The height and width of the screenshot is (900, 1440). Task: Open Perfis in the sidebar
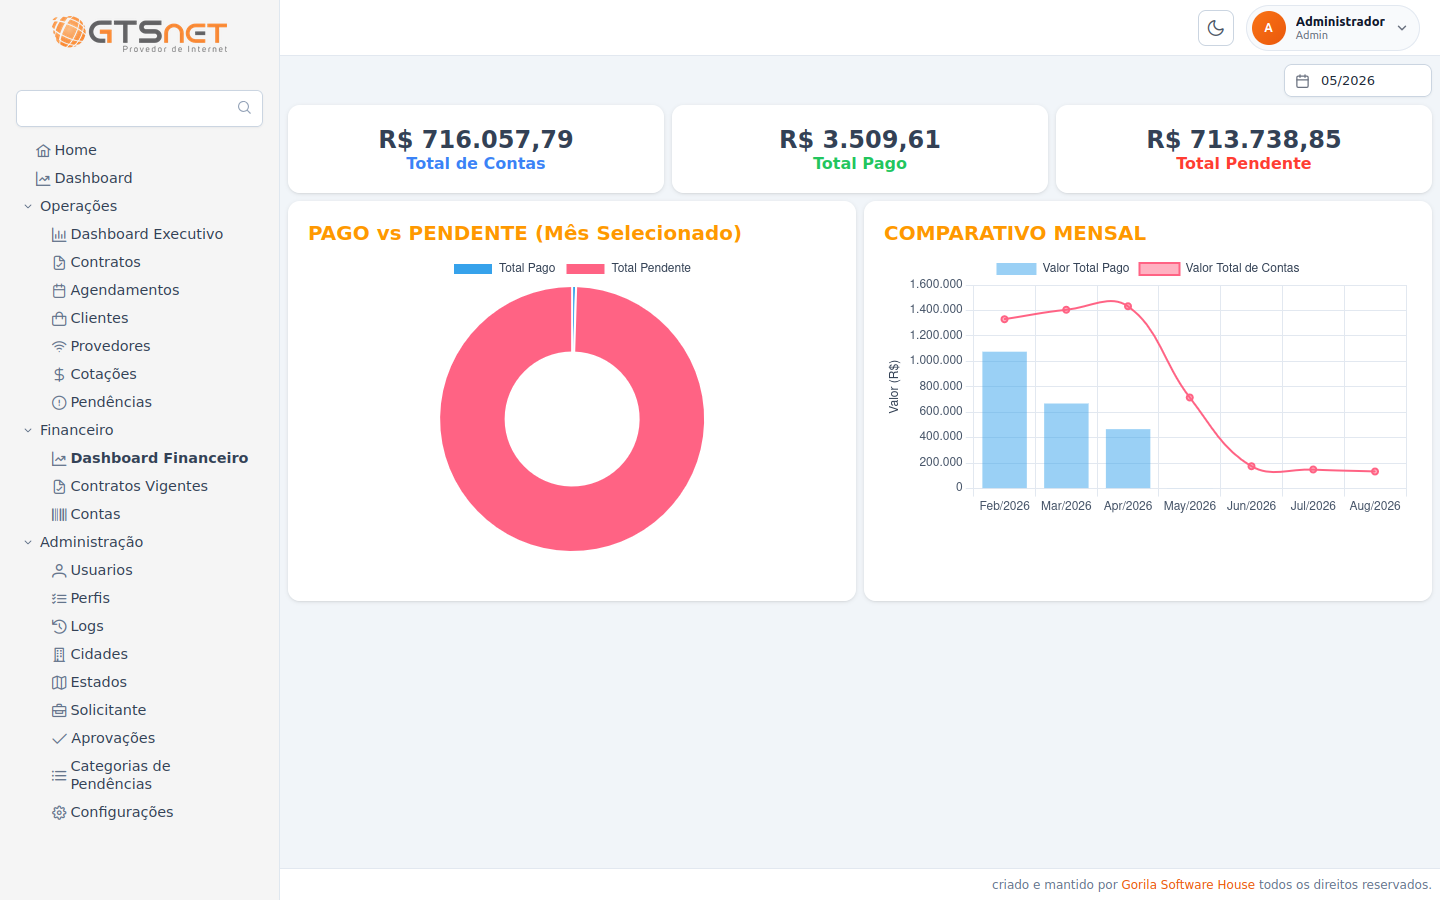90,598
